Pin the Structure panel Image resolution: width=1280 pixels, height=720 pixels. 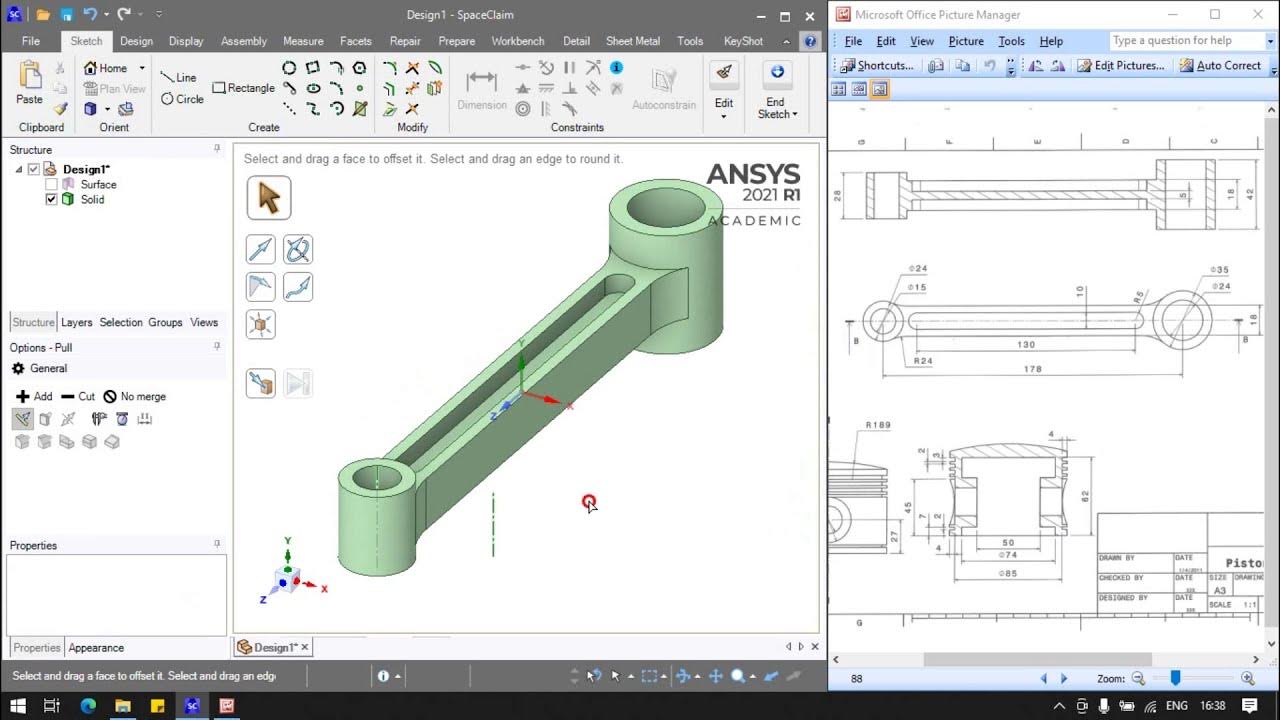click(217, 149)
